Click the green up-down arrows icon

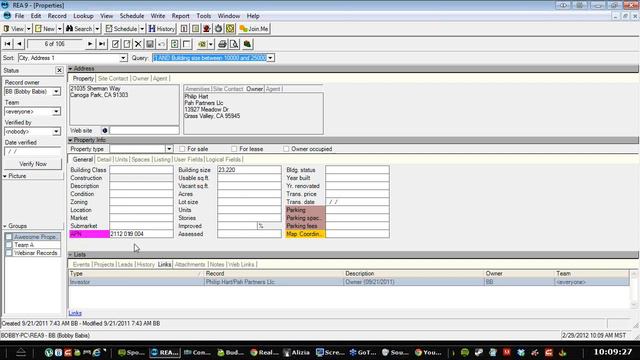tap(175, 44)
